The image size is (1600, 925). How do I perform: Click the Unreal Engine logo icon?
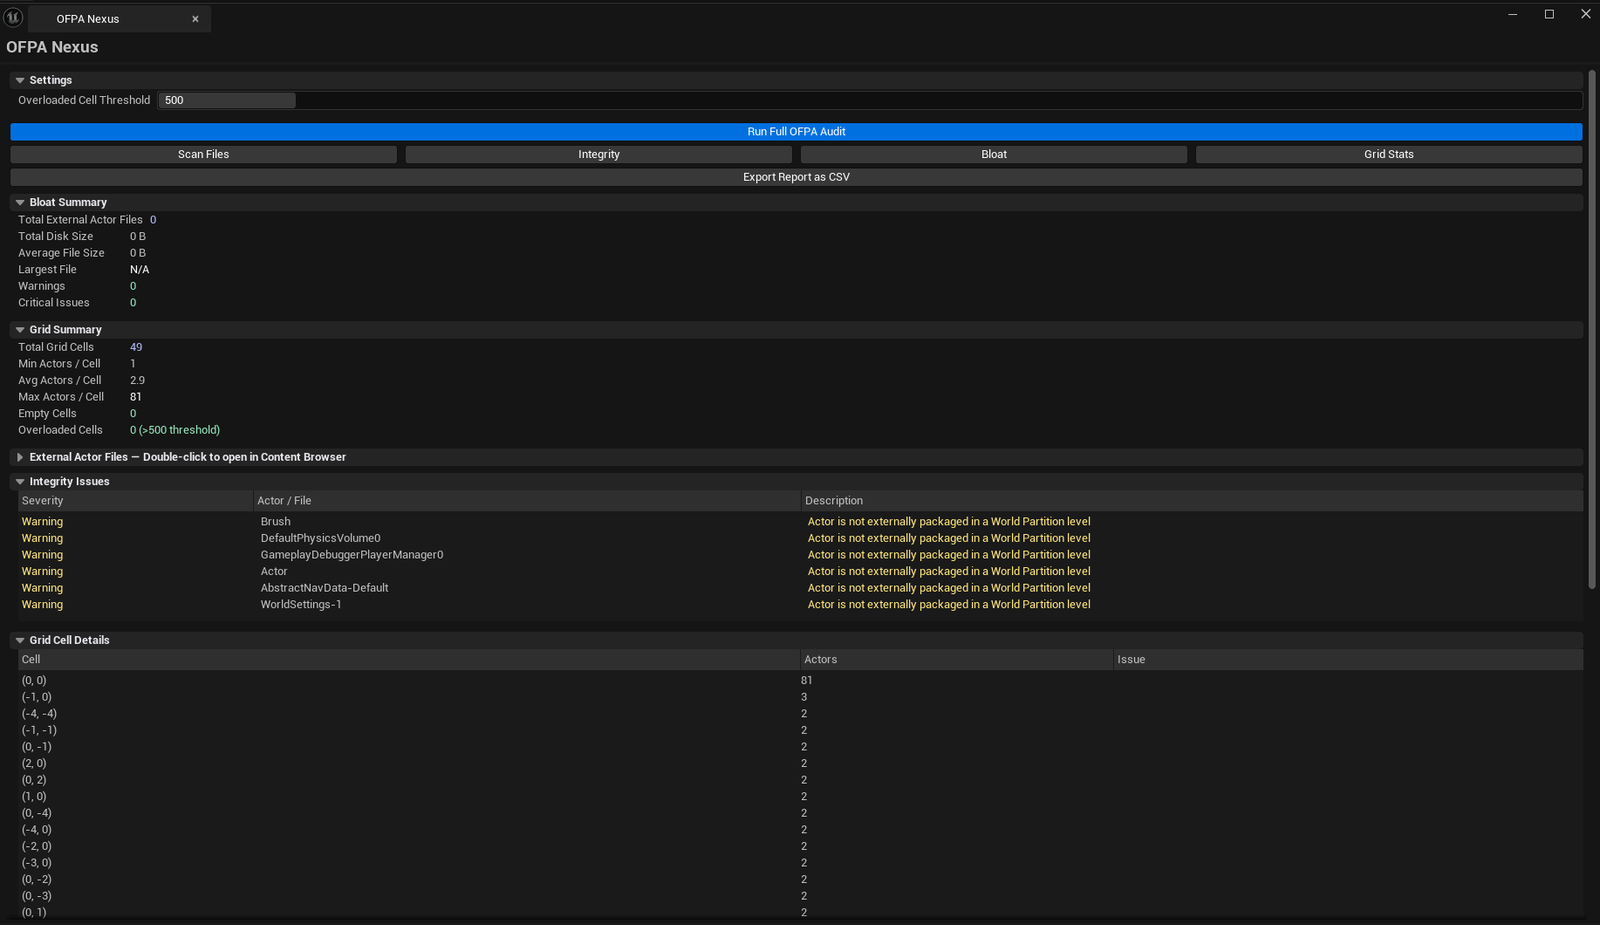tap(14, 17)
